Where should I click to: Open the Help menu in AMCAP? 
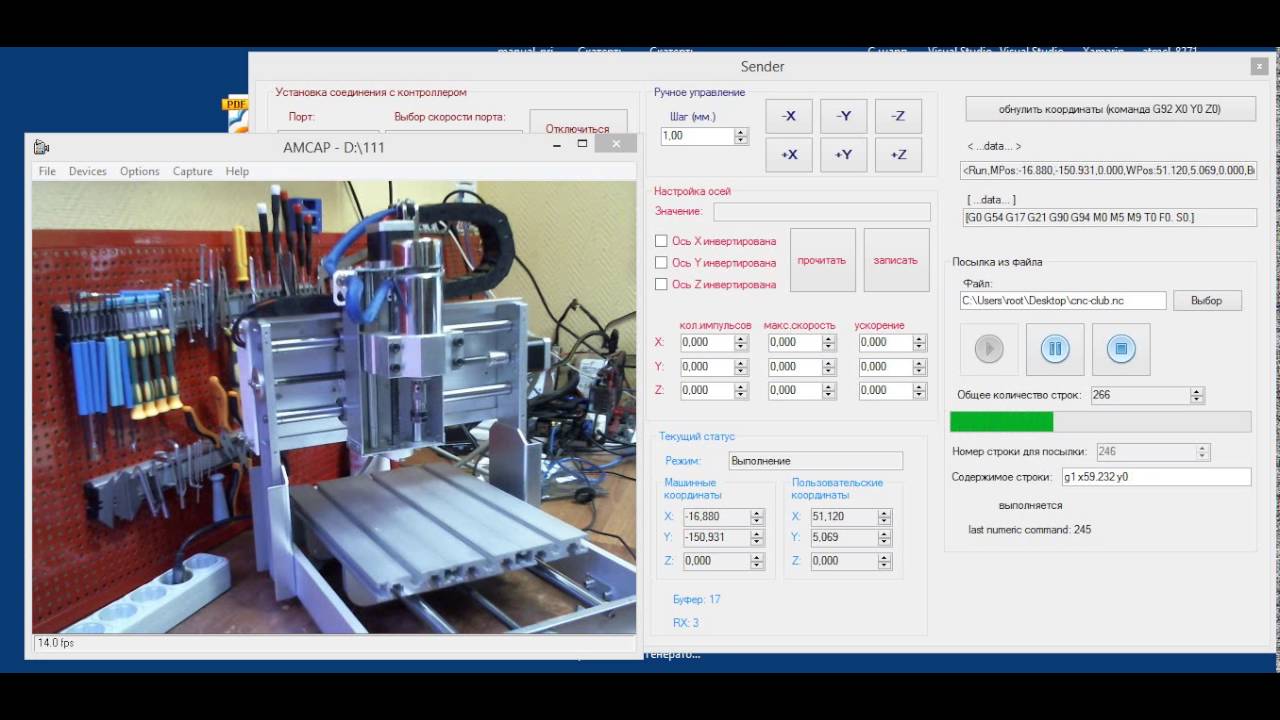tap(237, 171)
